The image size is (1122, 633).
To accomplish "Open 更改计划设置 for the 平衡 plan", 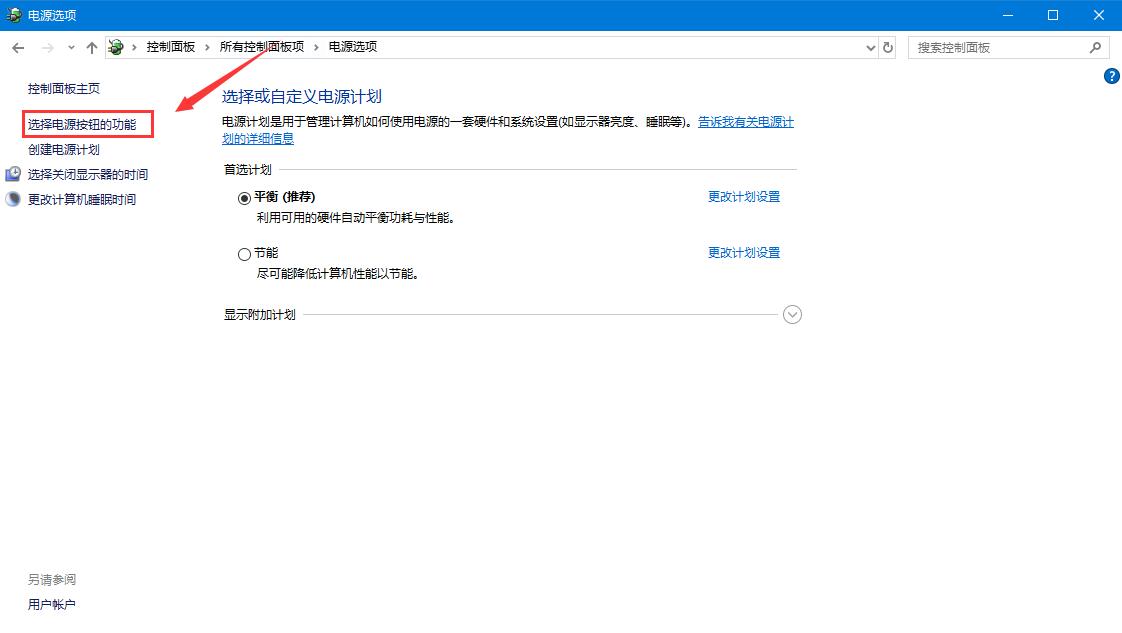I will coord(743,197).
